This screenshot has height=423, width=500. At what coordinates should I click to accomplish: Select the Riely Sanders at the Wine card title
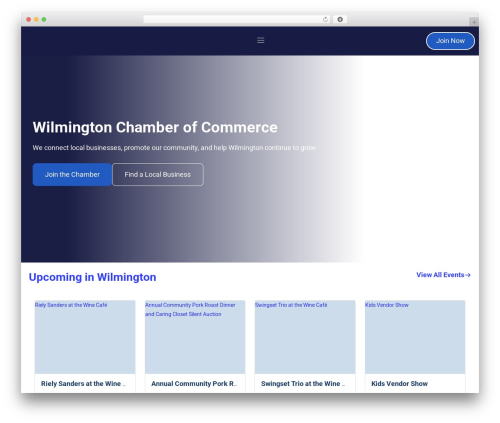[83, 384]
